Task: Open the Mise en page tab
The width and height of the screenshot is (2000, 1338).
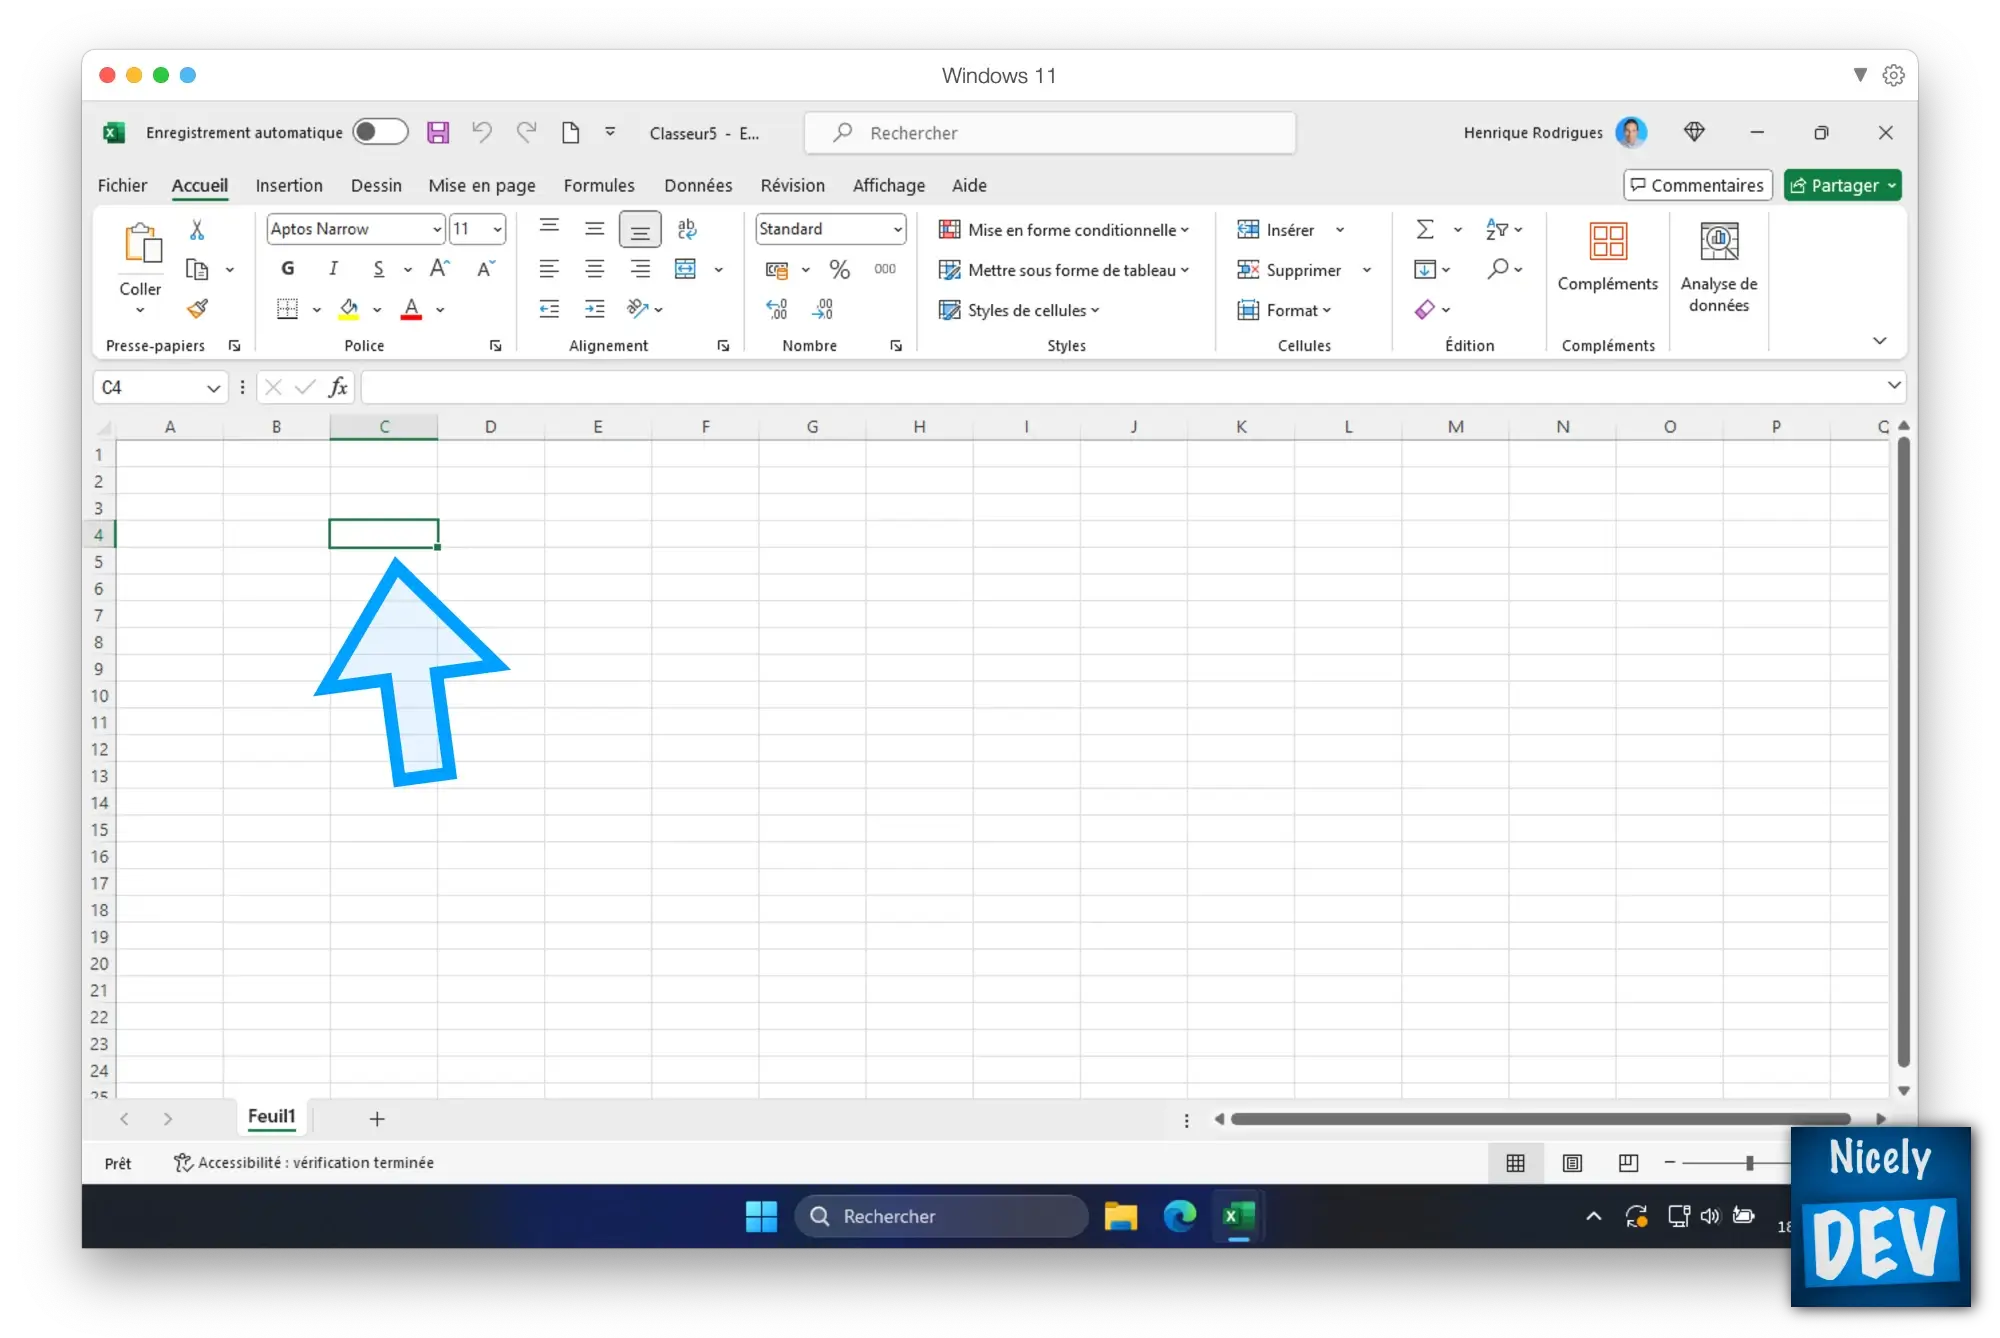Action: [482, 185]
